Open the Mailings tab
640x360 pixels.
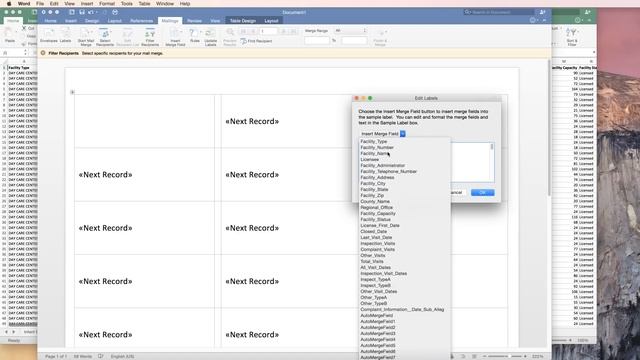tap(170, 20)
